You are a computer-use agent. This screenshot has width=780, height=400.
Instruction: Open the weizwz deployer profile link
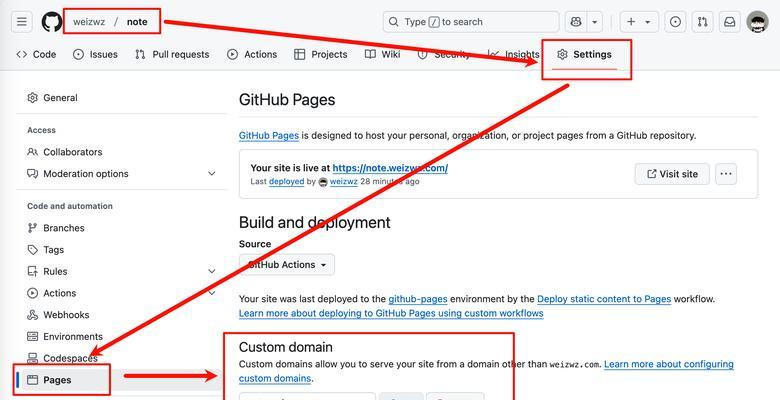pos(344,182)
